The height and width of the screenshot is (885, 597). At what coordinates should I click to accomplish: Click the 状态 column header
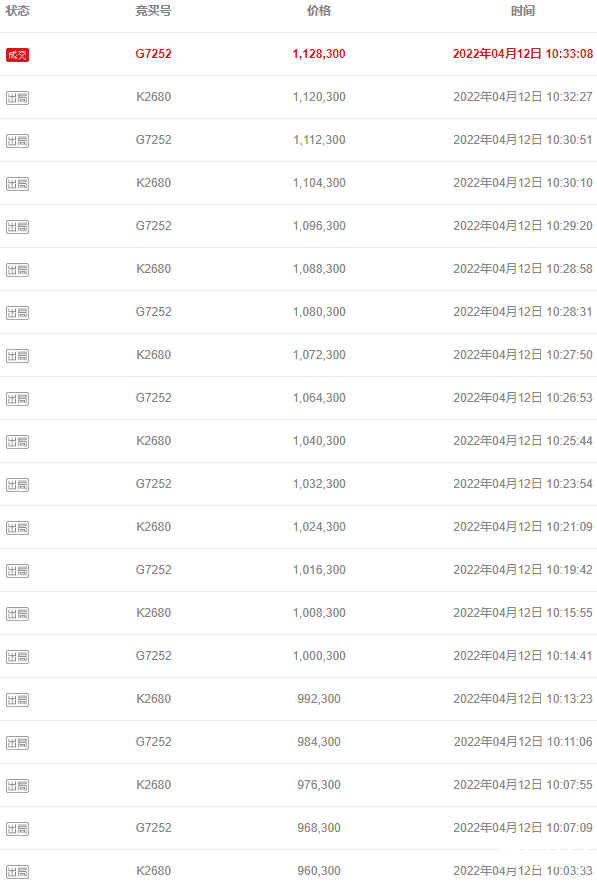[17, 11]
